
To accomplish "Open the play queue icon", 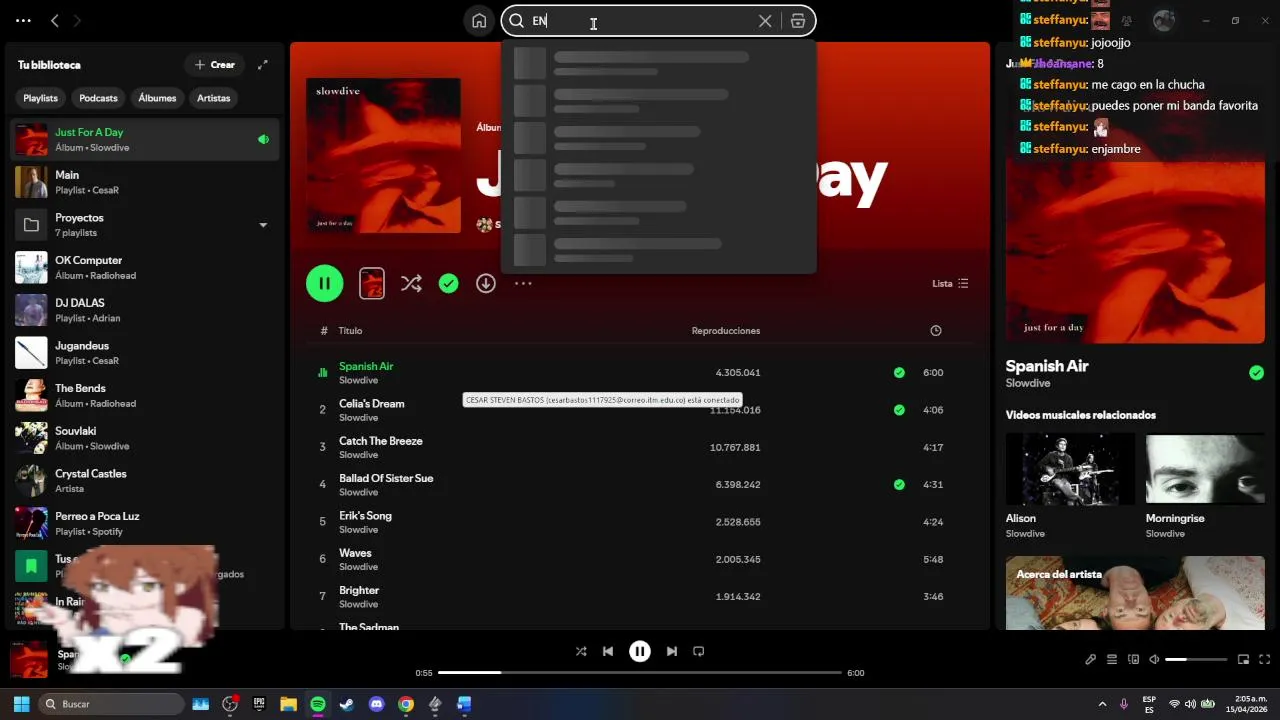I will click(1112, 659).
